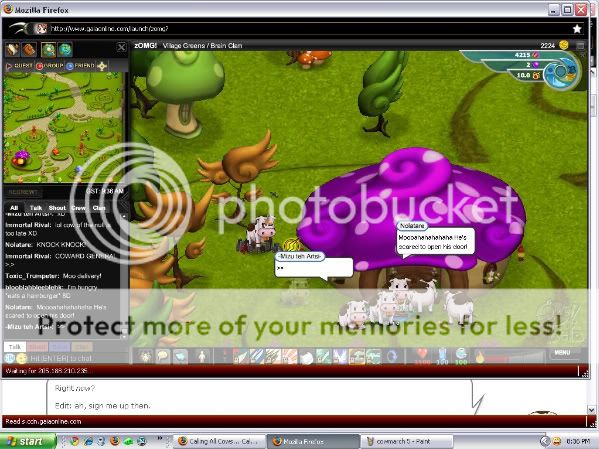Launch Internet Explorer from quick launch
The height and width of the screenshot is (449, 599).
point(88,441)
